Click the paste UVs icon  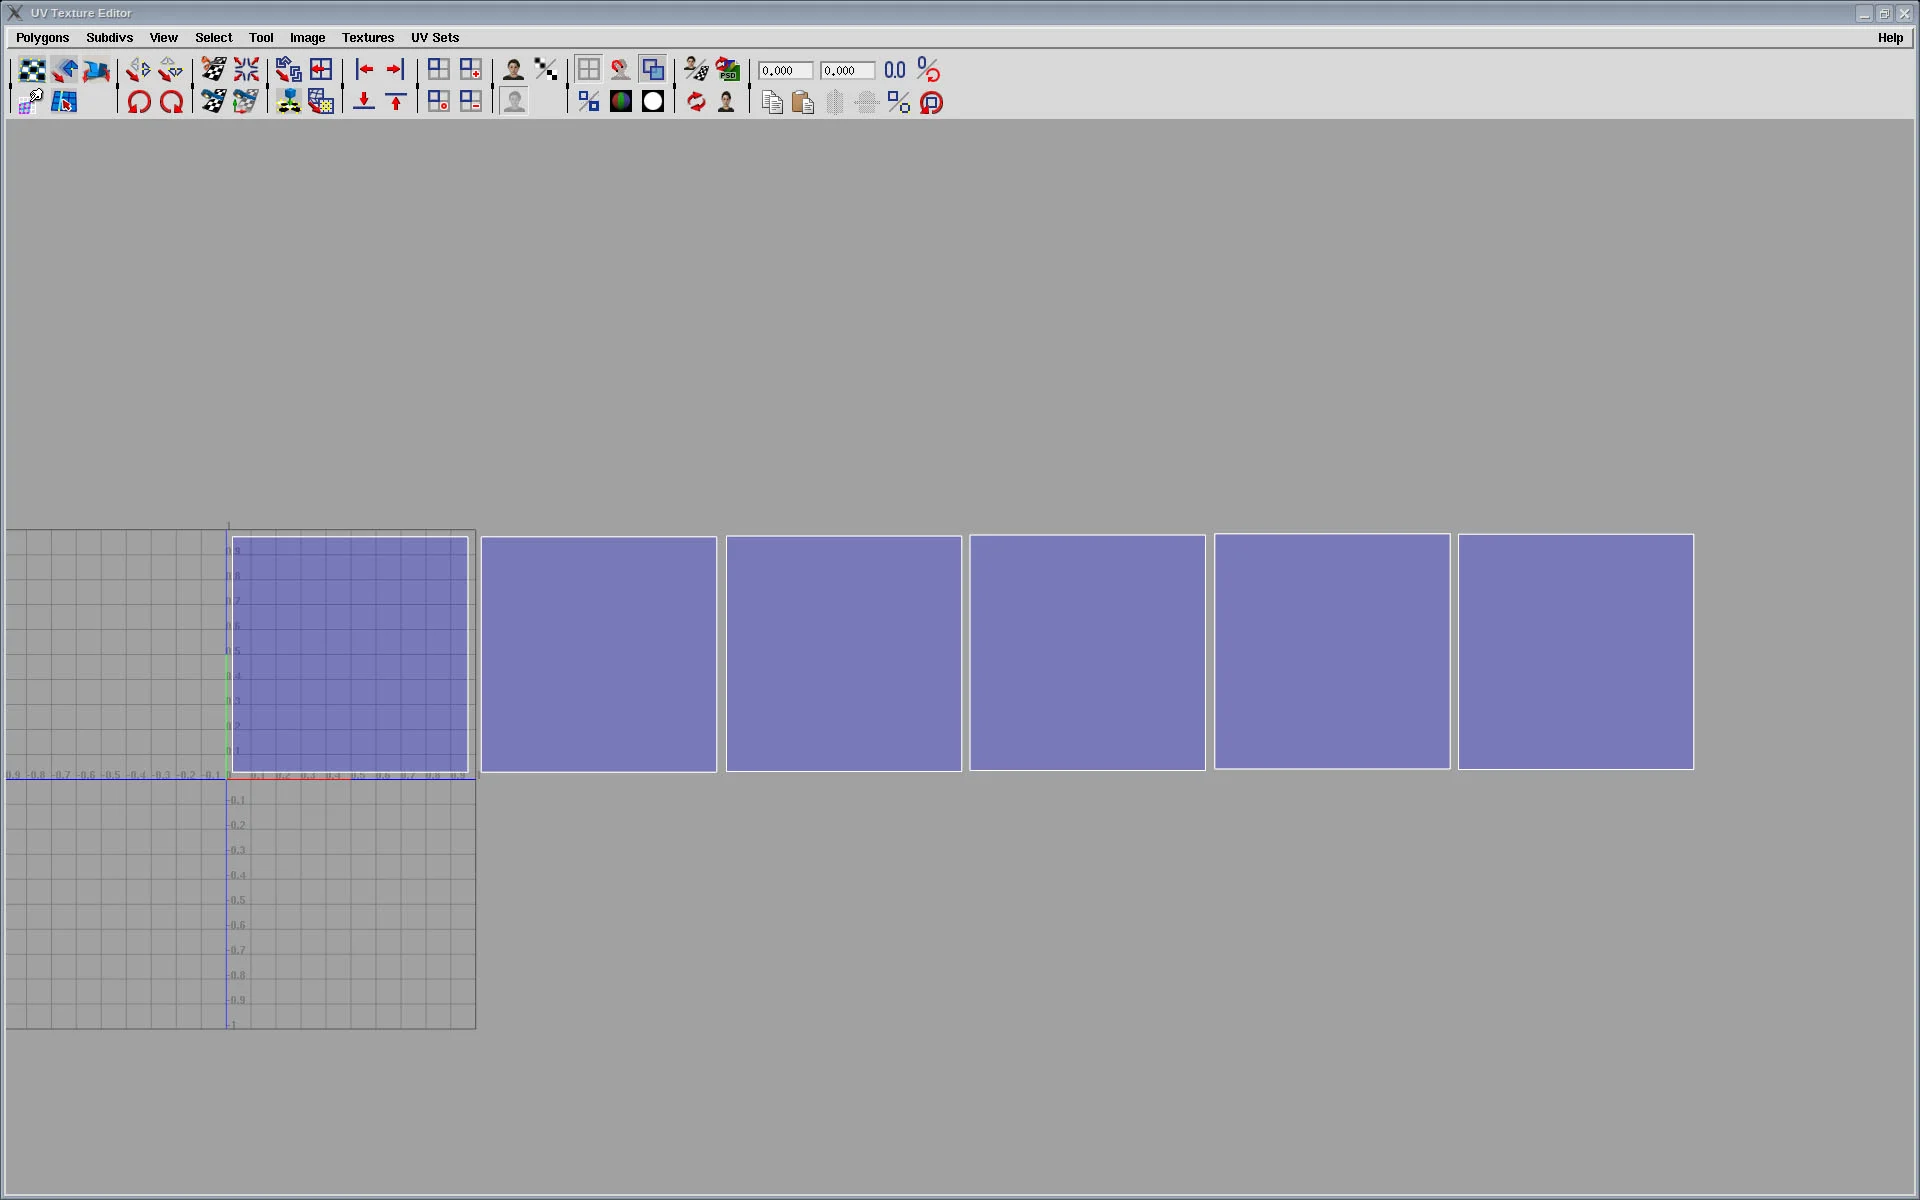(803, 102)
